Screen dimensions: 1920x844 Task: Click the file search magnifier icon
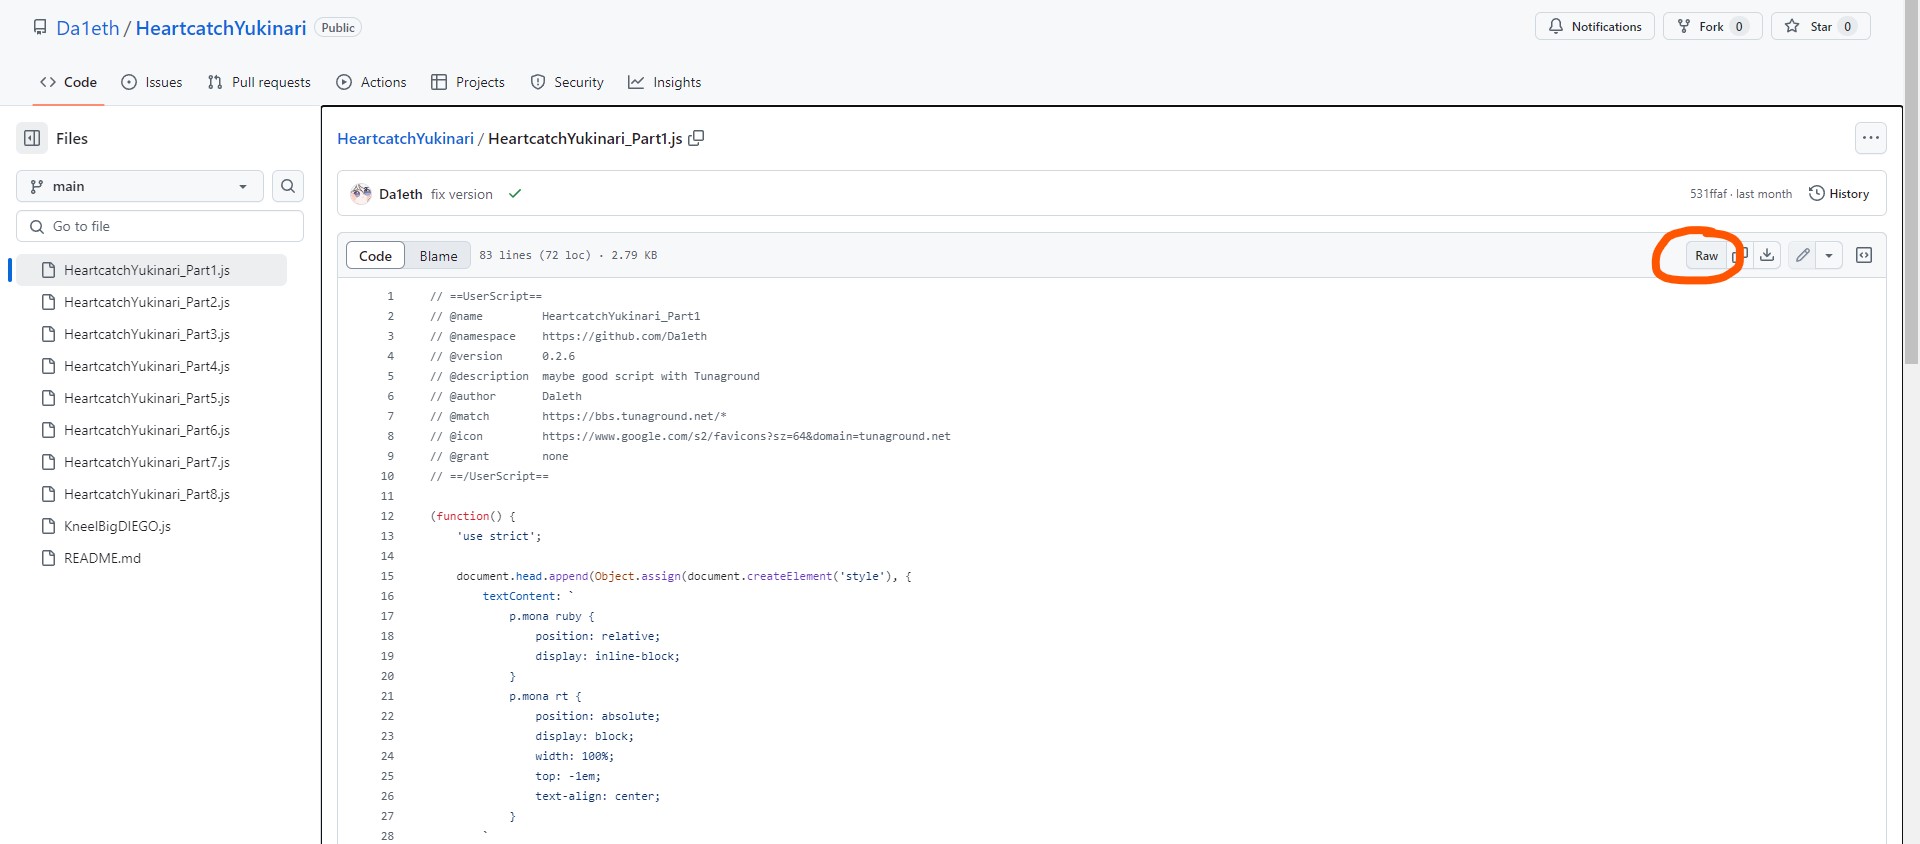pyautogui.click(x=288, y=186)
